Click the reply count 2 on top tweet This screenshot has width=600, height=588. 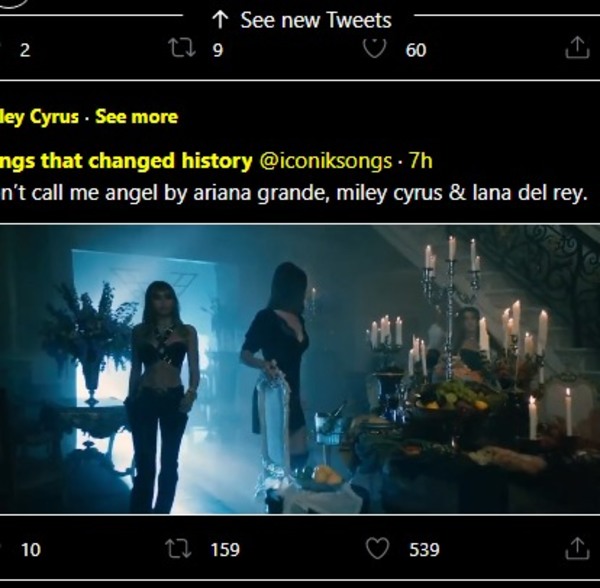tap(25, 49)
